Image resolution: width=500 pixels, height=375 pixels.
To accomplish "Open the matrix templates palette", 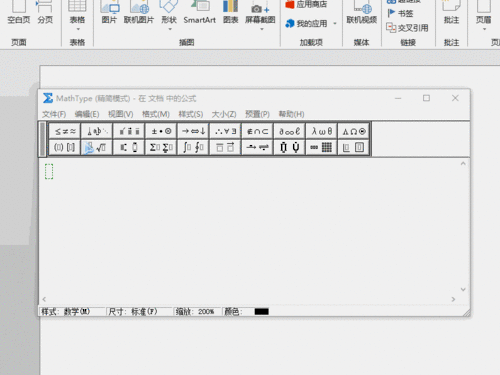I will pos(322,147).
